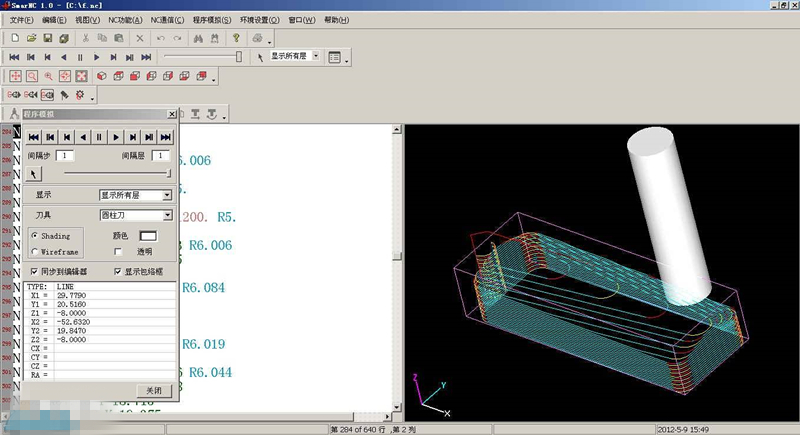800x435 pixels.
Task: Click the 间隔步 input field
Action: click(64, 156)
